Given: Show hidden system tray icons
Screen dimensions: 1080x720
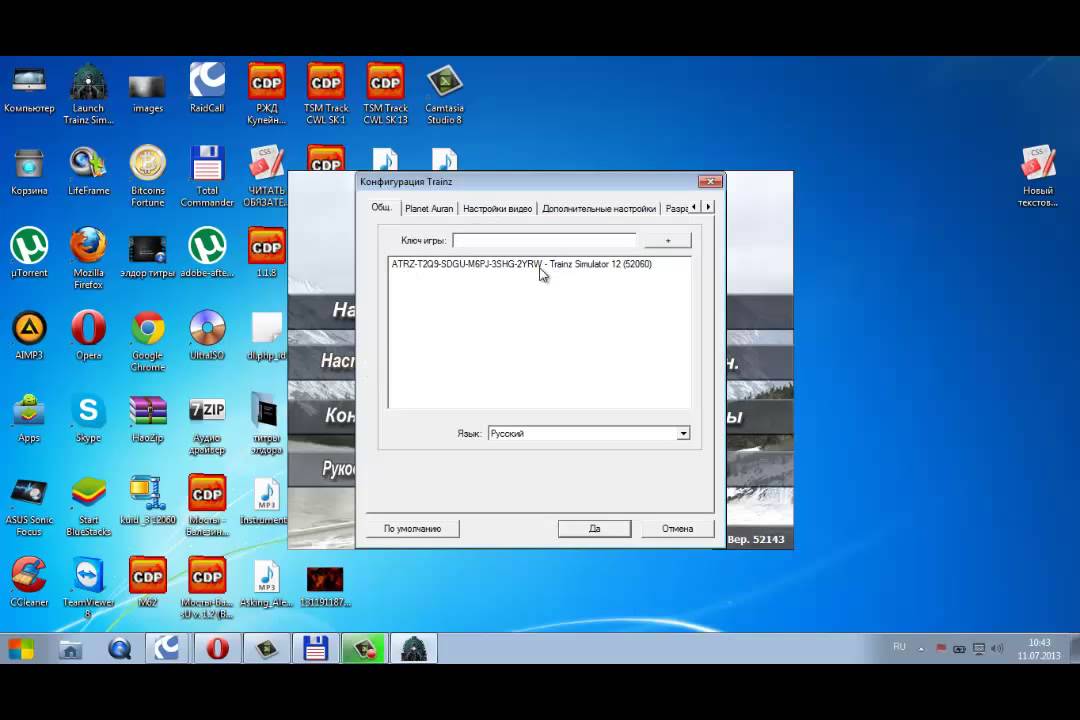Looking at the screenshot, I should tap(921, 649).
